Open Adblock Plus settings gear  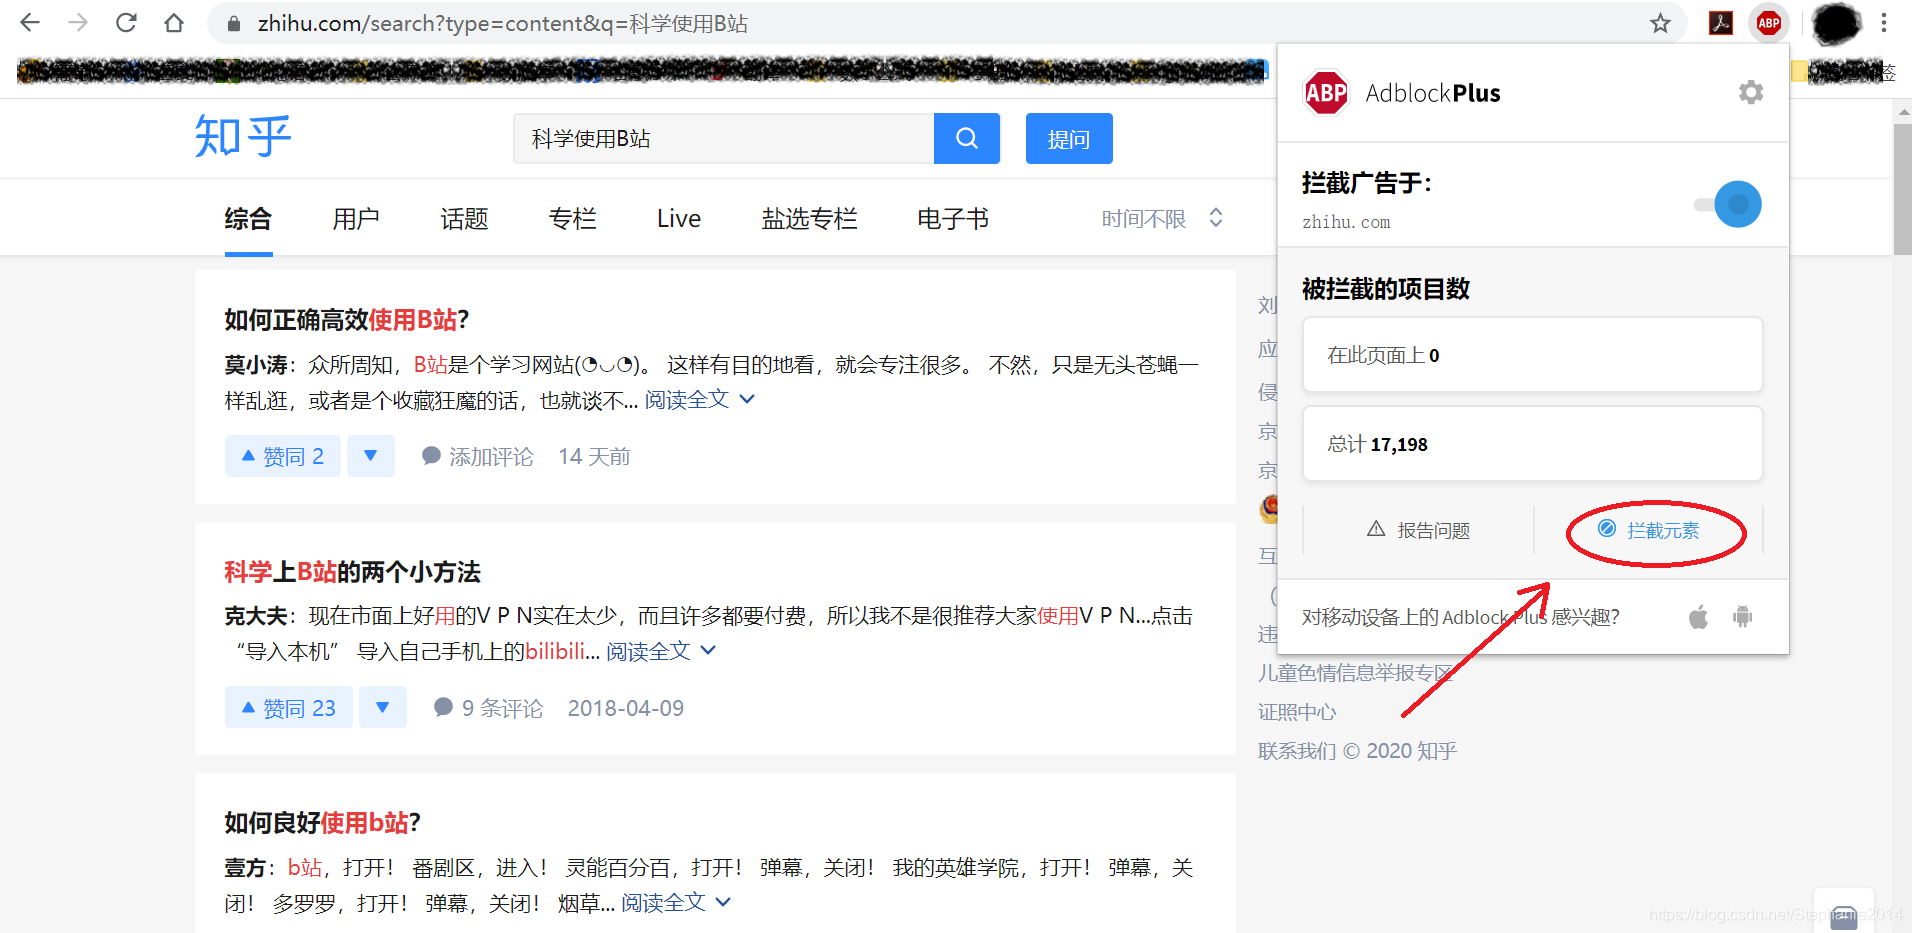(1751, 92)
